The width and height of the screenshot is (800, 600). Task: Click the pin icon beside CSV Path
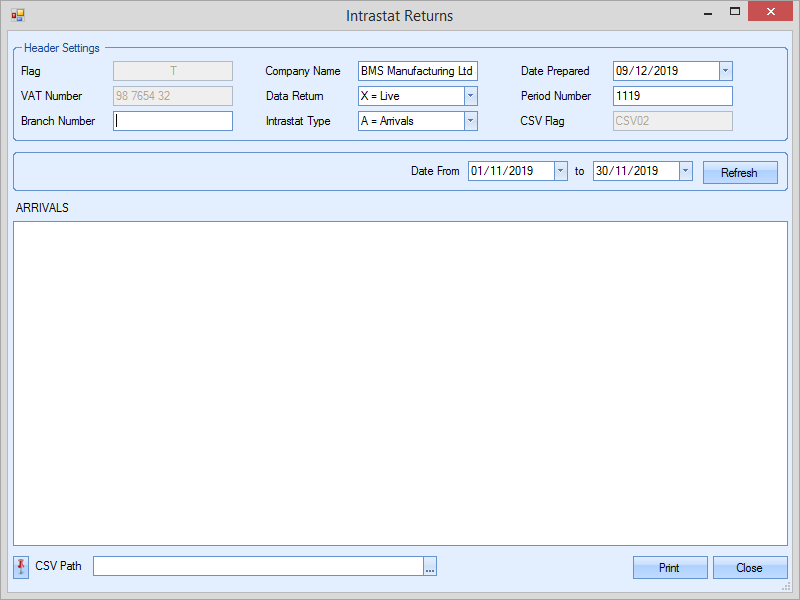click(x=22, y=567)
